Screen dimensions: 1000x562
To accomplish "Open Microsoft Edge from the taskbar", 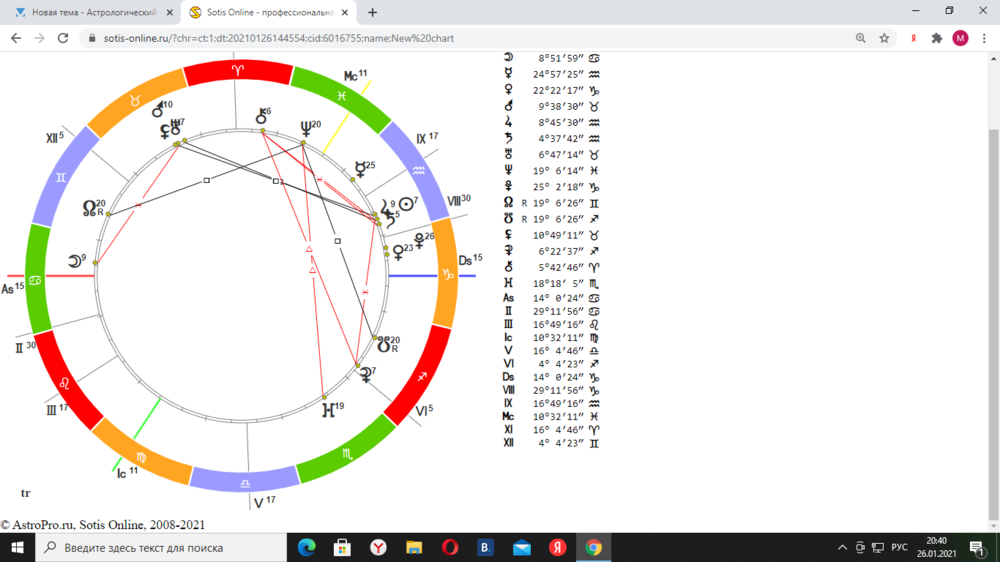I will click(307, 547).
